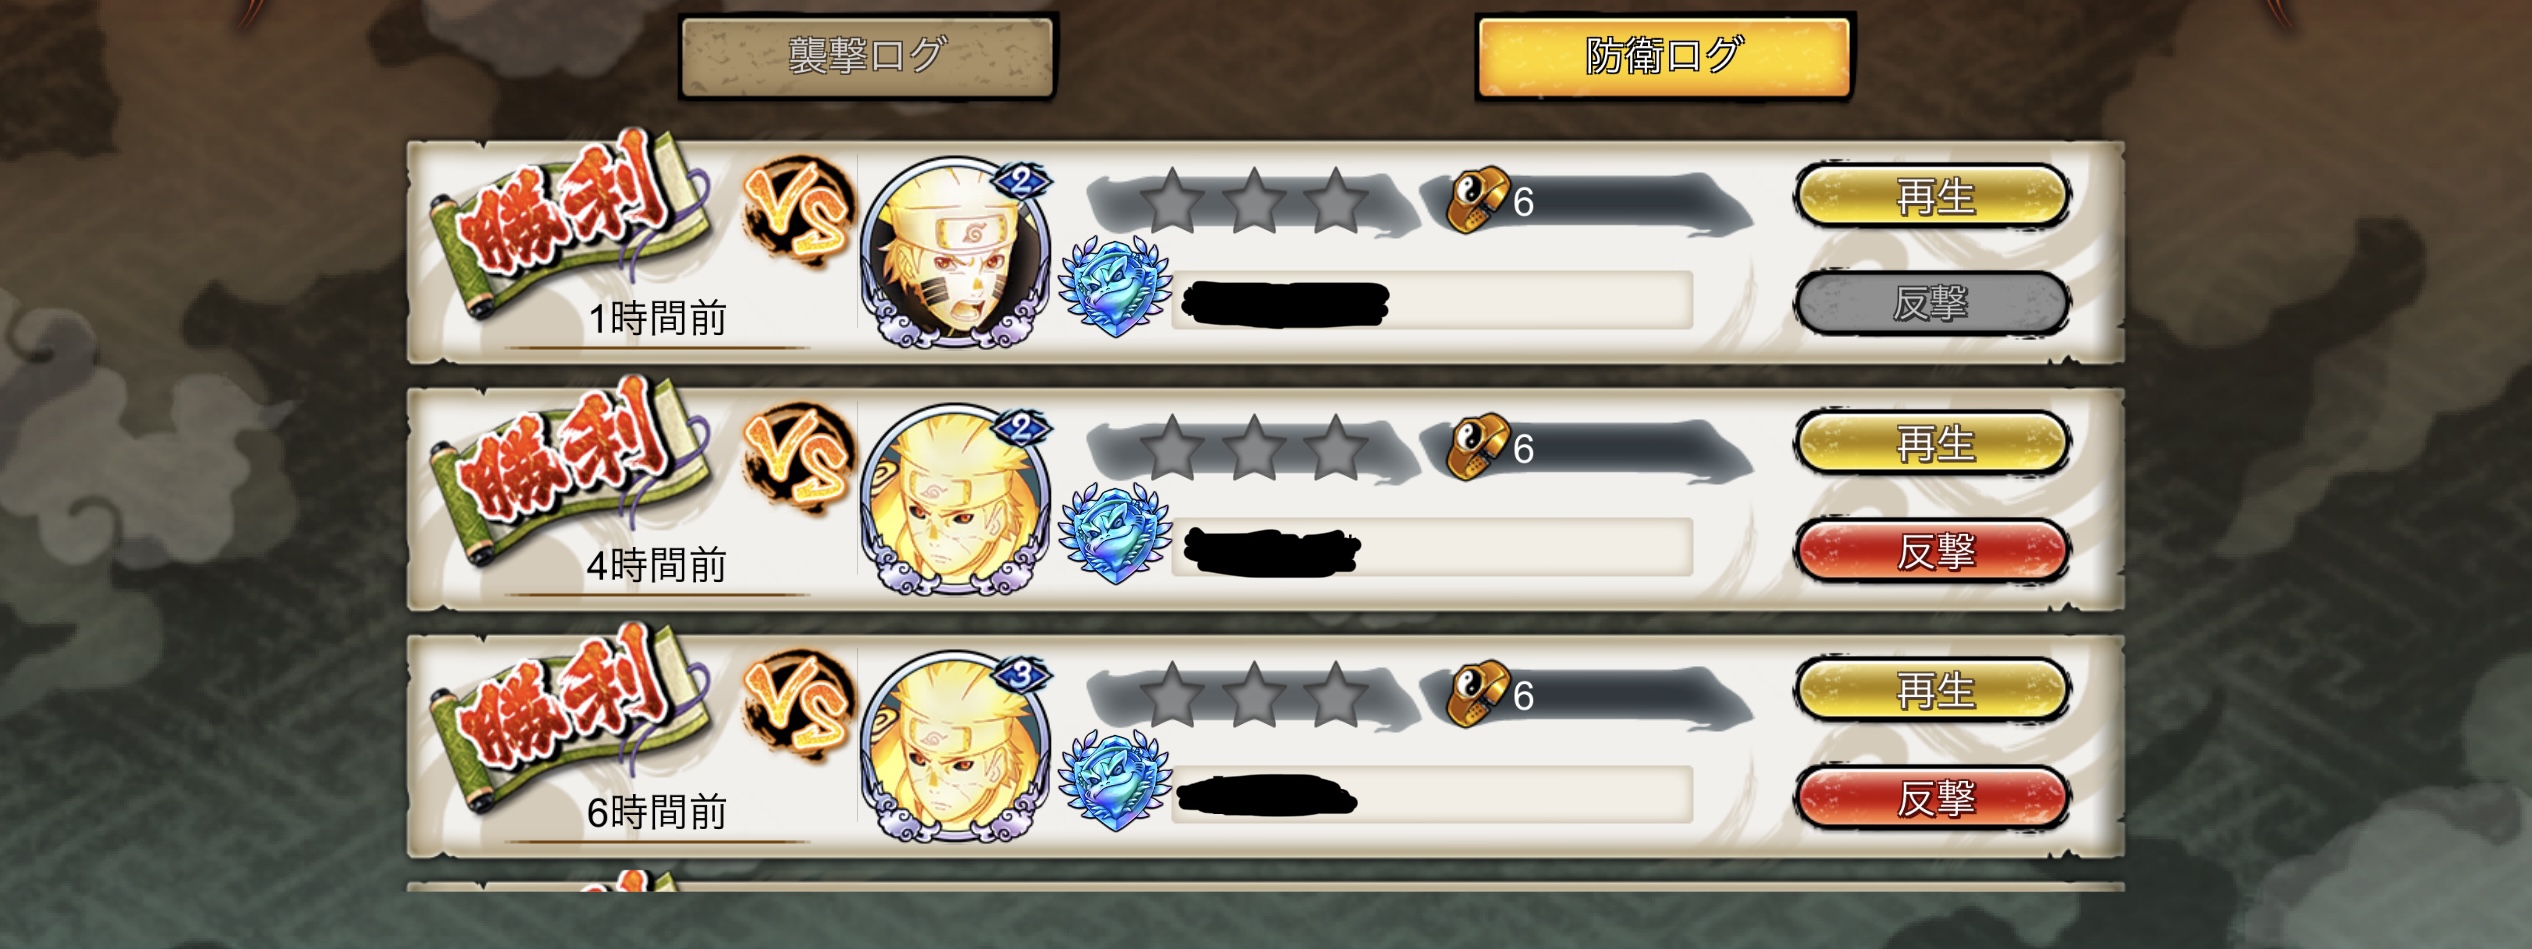Replay the 4時間前 battle with 再生
The width and height of the screenshot is (2532, 949).
tap(1933, 443)
